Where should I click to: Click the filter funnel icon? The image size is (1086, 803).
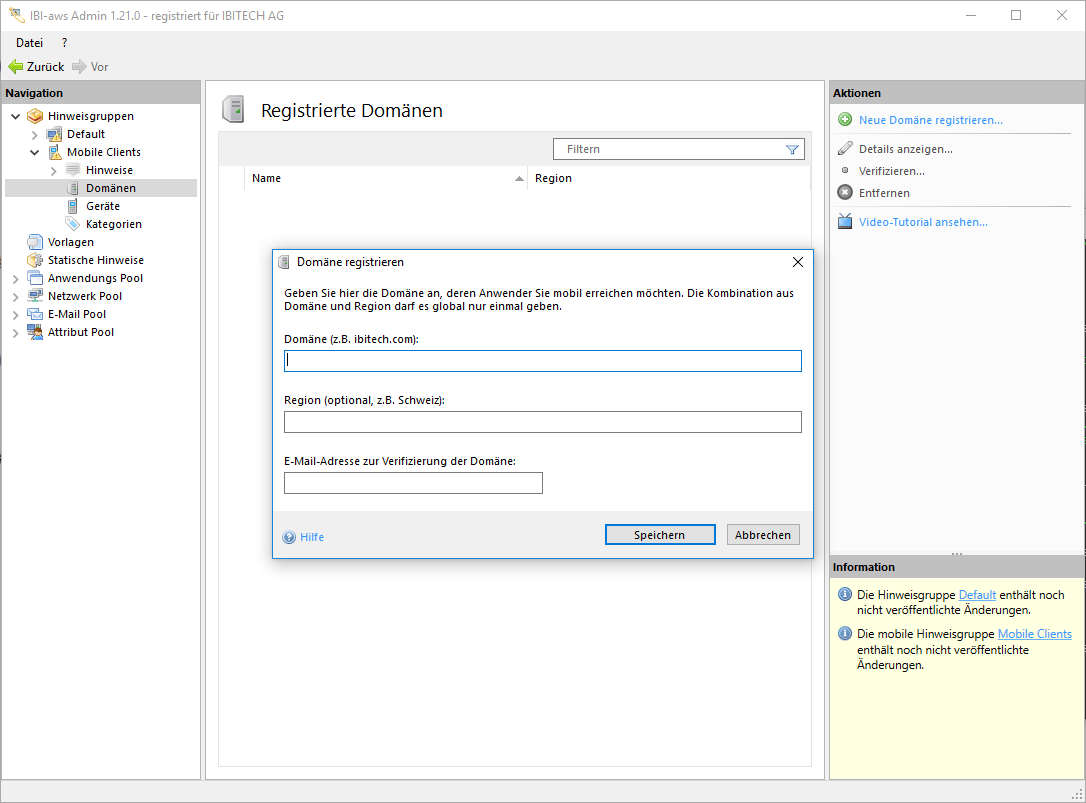click(792, 150)
